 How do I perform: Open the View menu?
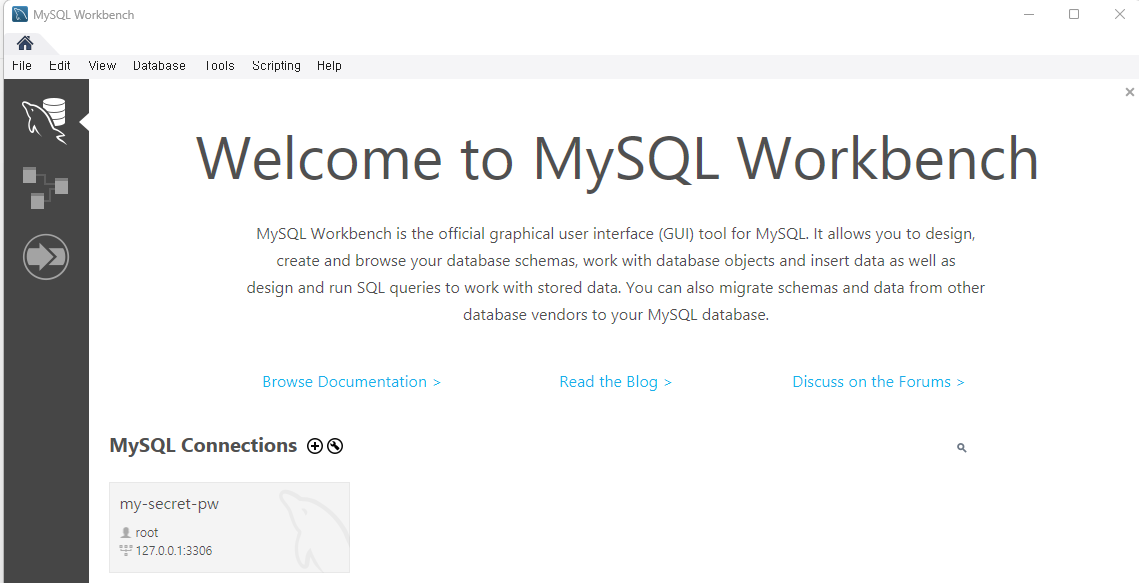point(102,65)
